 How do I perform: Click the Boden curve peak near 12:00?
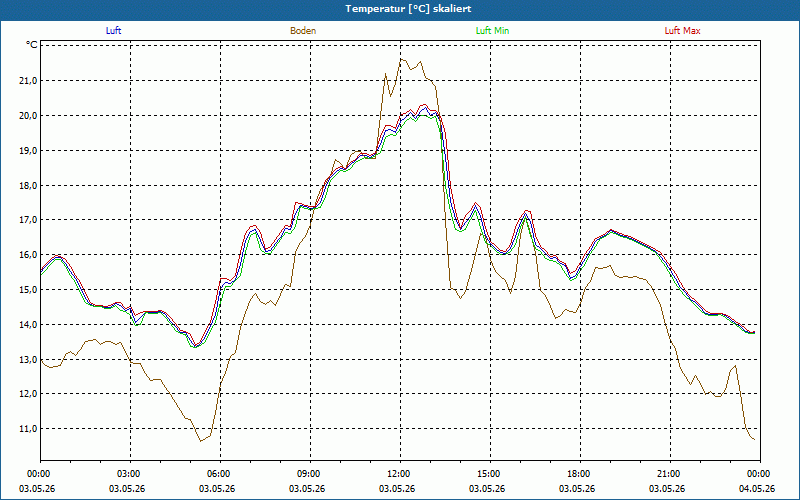point(401,59)
